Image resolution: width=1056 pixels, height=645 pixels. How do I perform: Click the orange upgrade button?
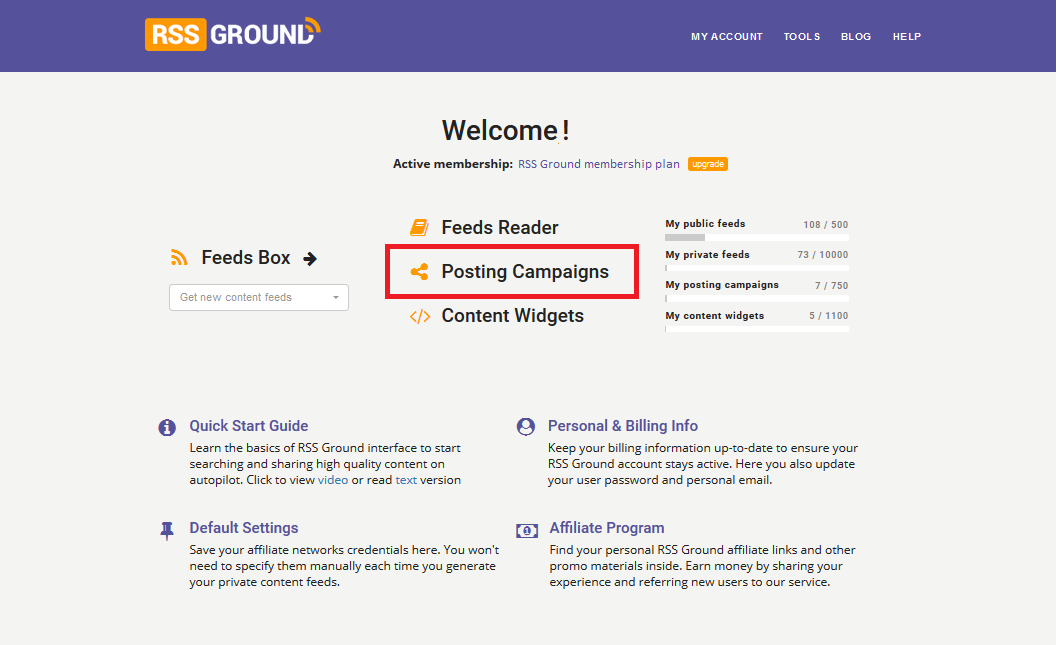point(708,164)
